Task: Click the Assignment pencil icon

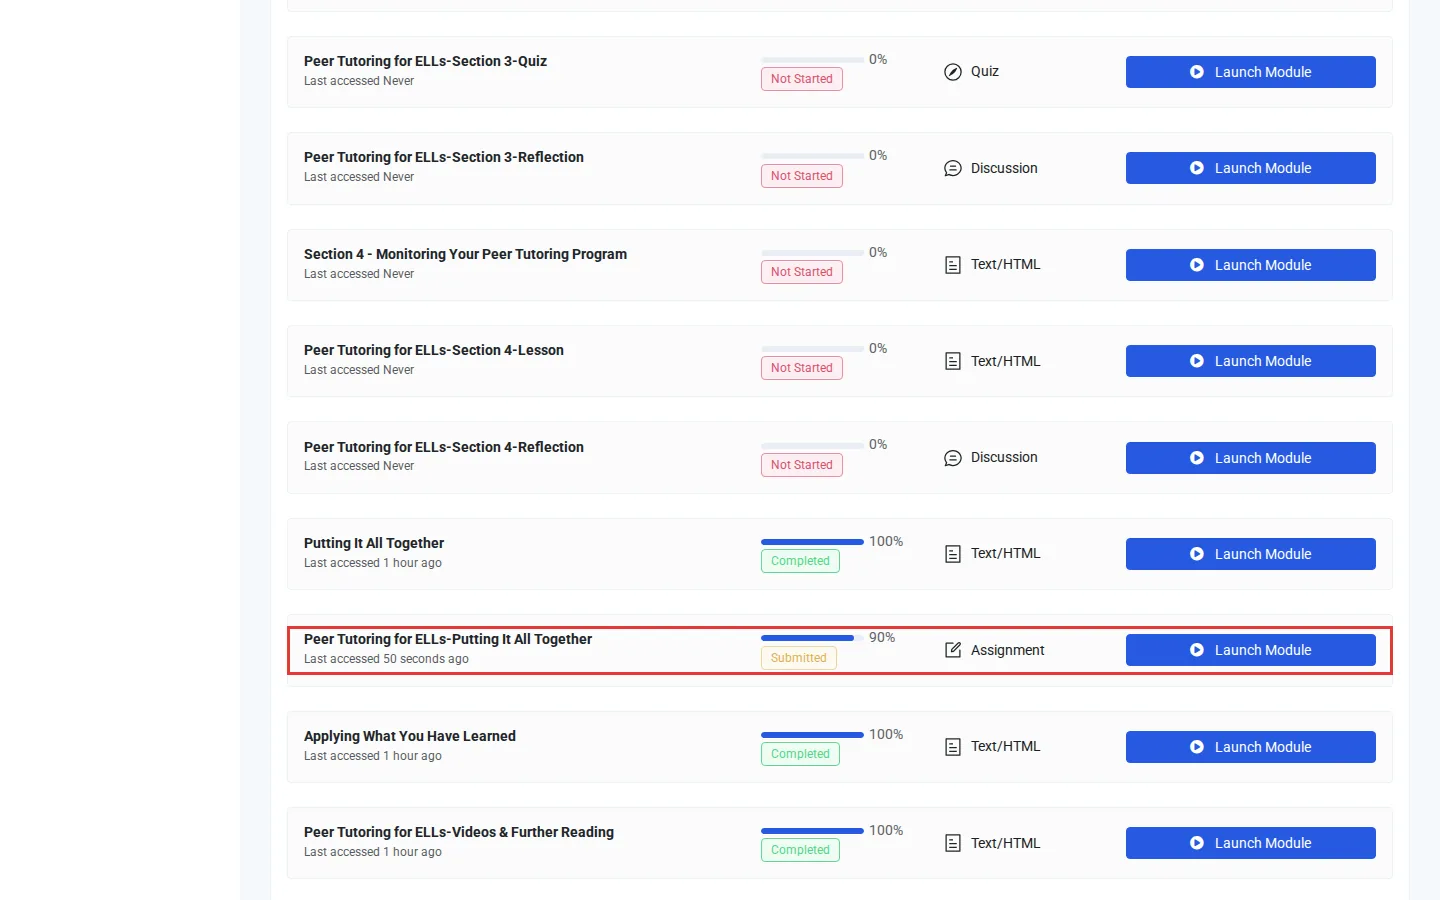Action: [953, 650]
